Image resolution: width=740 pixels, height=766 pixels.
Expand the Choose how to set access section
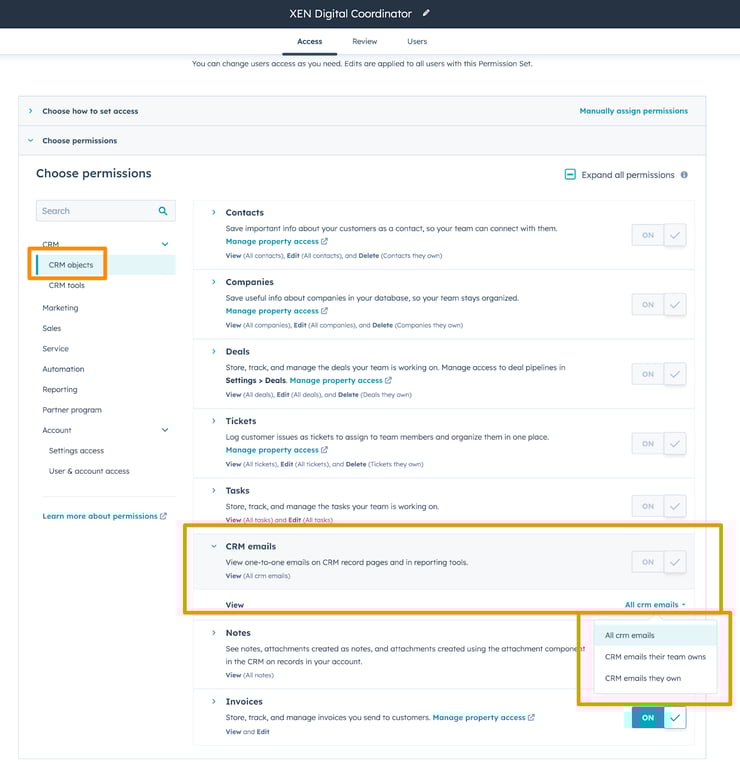click(x=30, y=111)
